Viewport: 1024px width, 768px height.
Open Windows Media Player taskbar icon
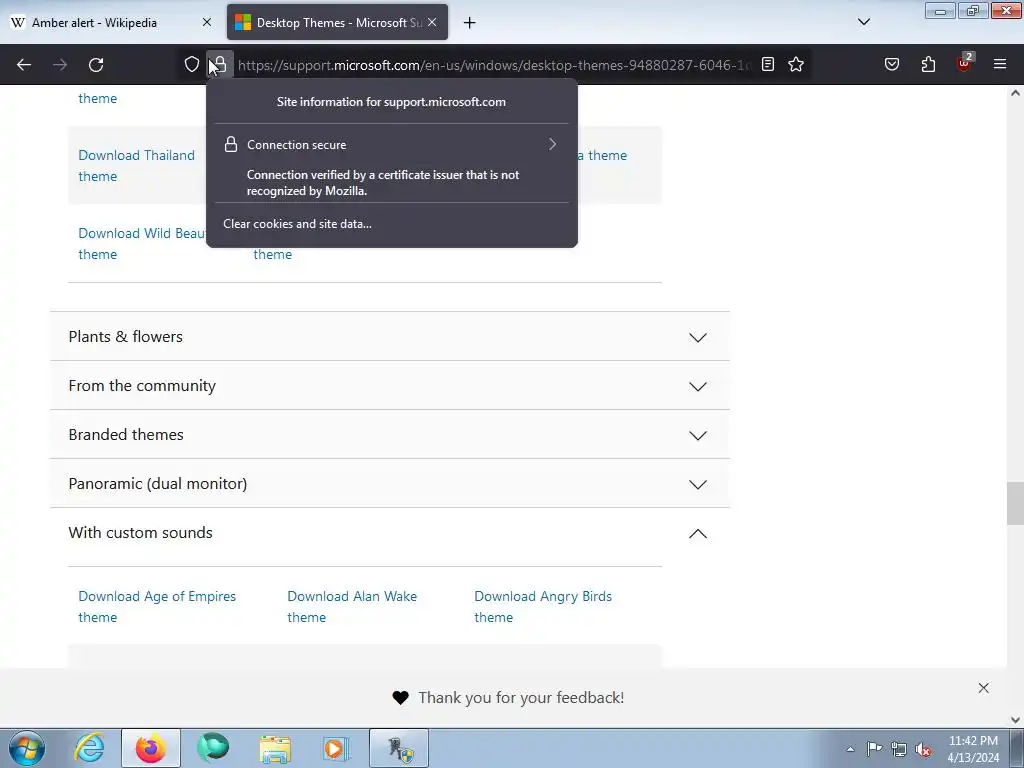point(337,748)
